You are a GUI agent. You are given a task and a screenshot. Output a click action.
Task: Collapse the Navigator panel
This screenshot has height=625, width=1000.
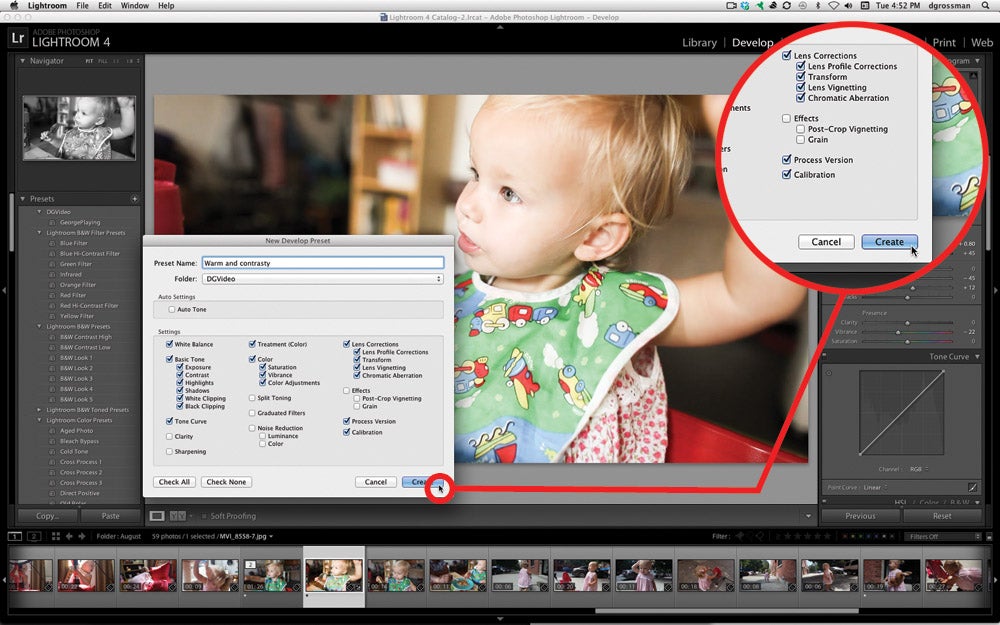click(x=23, y=61)
